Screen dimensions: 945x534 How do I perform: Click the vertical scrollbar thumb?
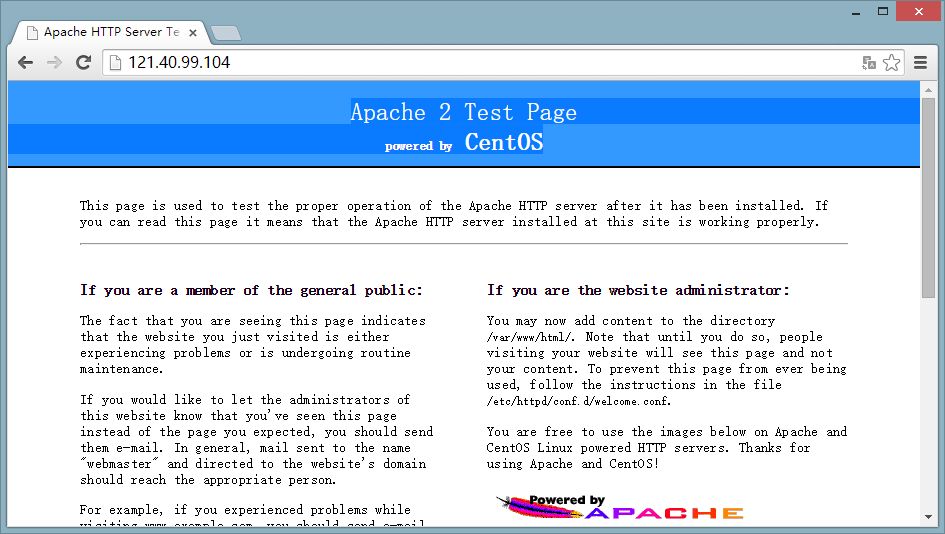(928, 198)
